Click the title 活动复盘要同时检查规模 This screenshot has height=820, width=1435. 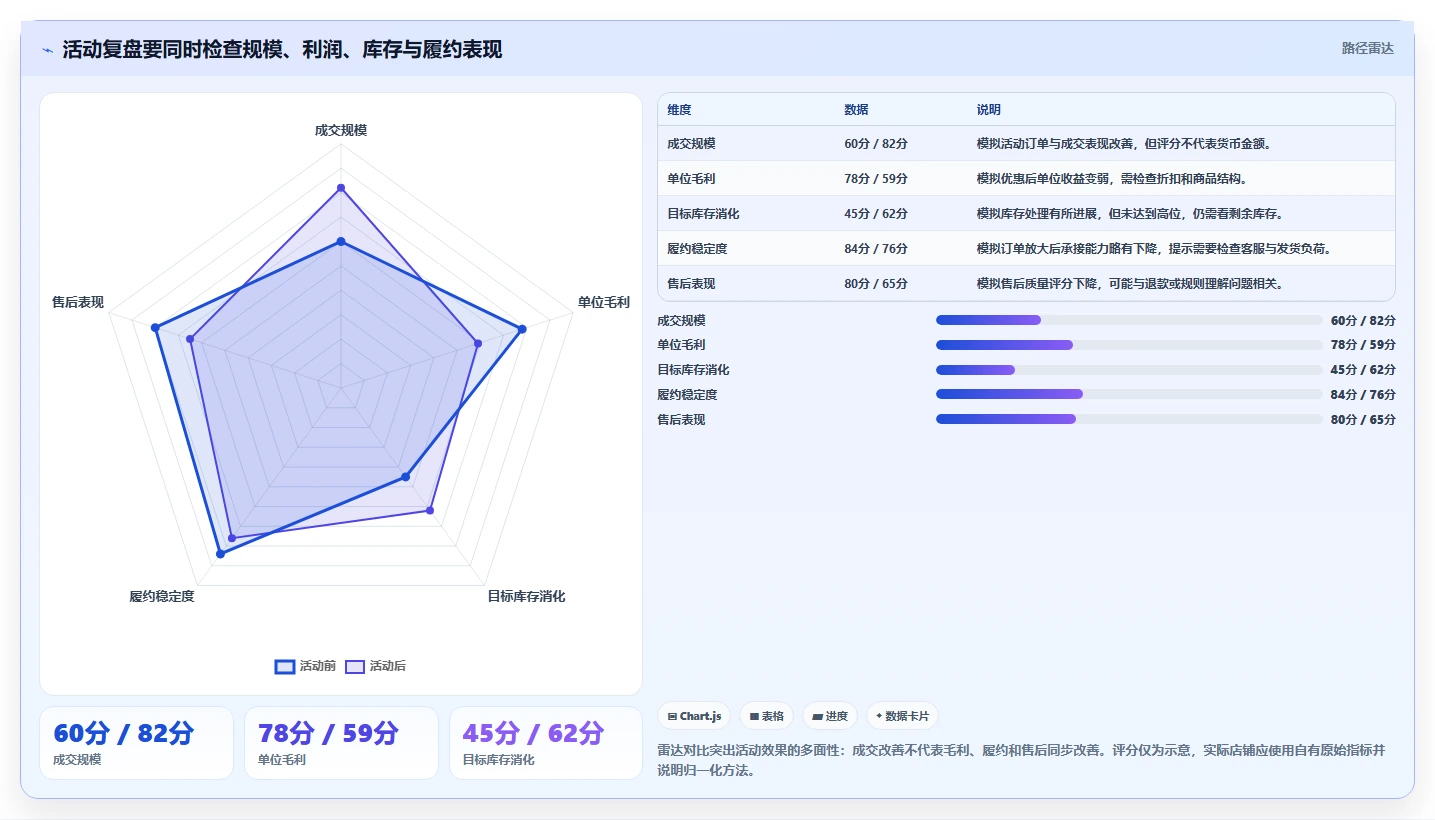tap(282, 50)
